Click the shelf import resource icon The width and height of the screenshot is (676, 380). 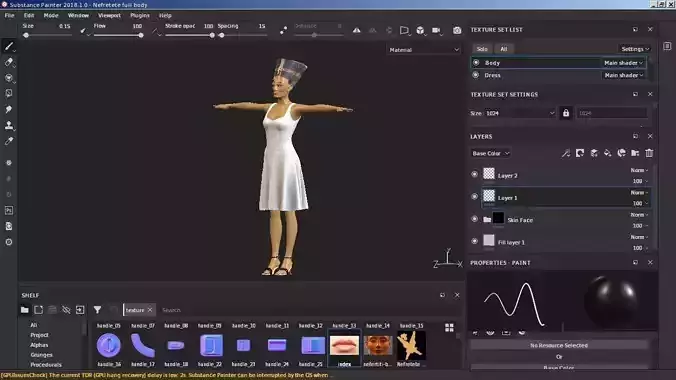coord(80,310)
